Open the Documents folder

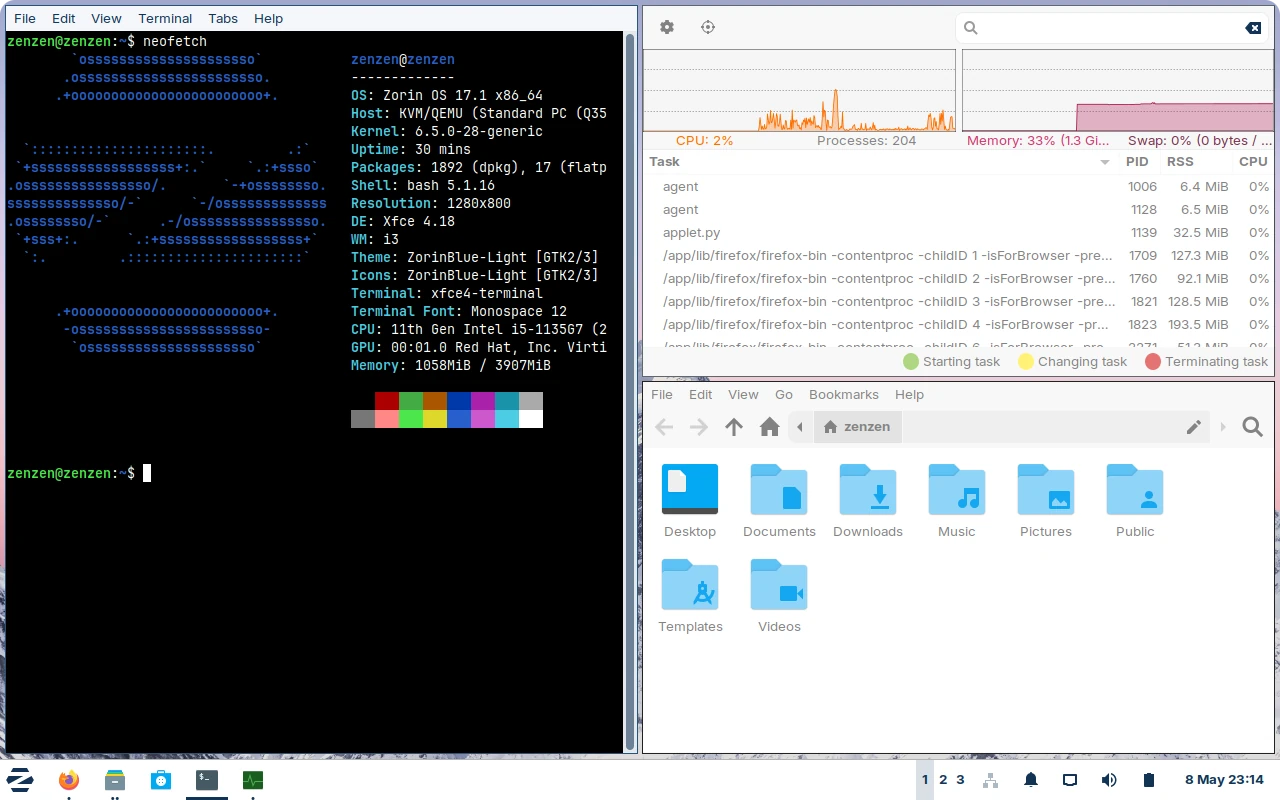(x=779, y=501)
